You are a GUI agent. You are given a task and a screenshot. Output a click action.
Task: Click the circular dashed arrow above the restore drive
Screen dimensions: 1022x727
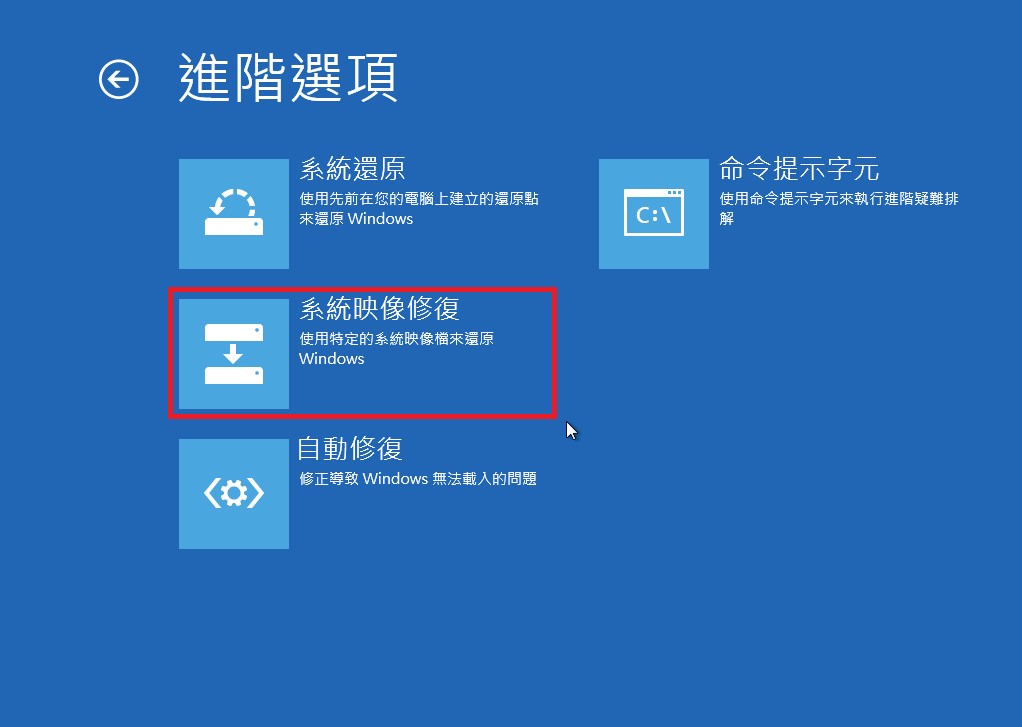(x=233, y=201)
